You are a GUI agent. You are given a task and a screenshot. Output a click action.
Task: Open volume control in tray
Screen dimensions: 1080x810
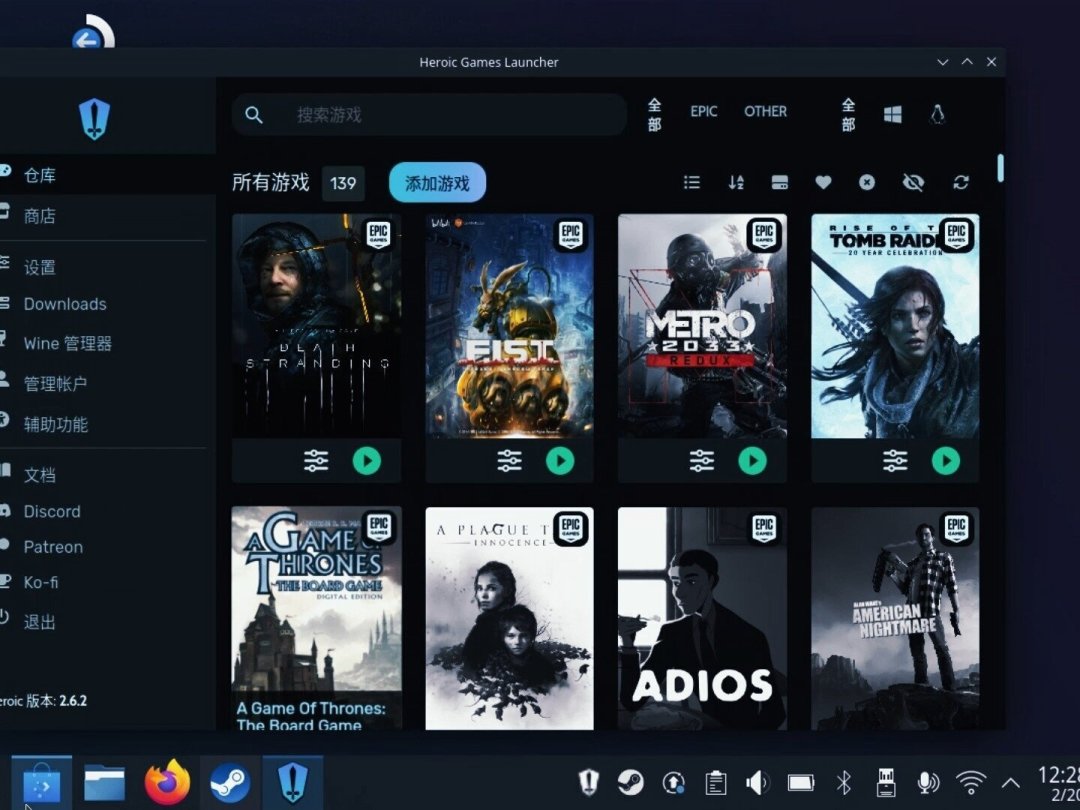(x=757, y=782)
